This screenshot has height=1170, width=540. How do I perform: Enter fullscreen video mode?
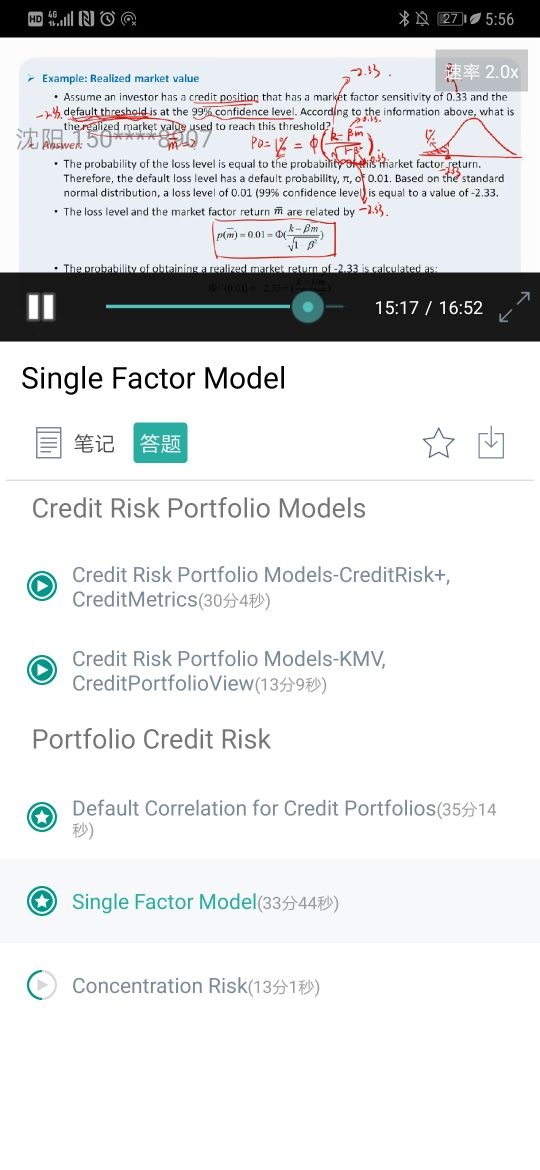click(515, 307)
